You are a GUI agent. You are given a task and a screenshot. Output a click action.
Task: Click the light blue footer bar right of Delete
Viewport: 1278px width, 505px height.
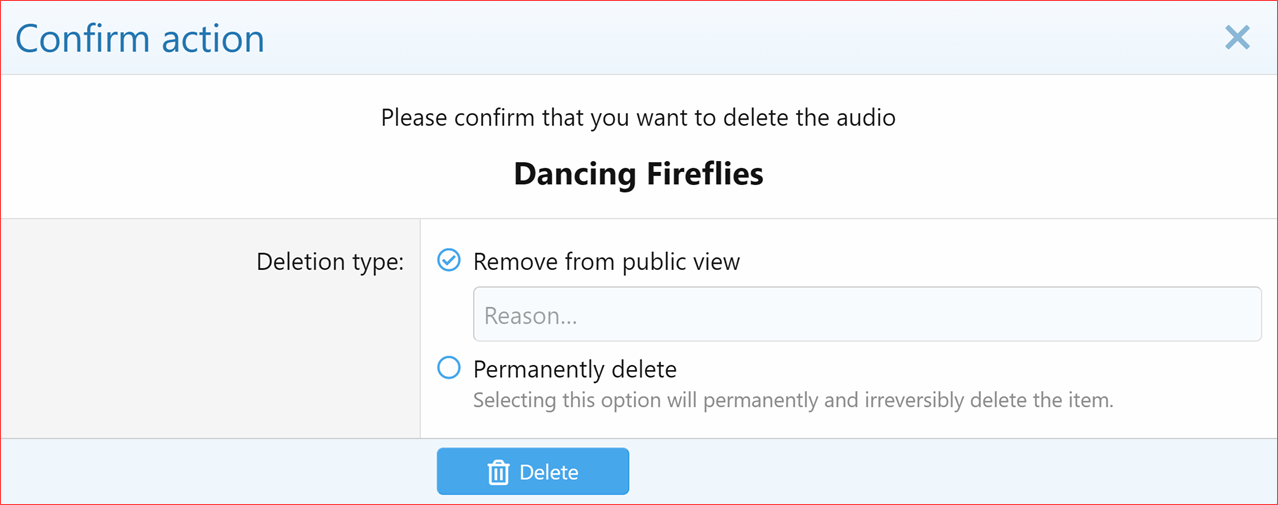(x=950, y=471)
